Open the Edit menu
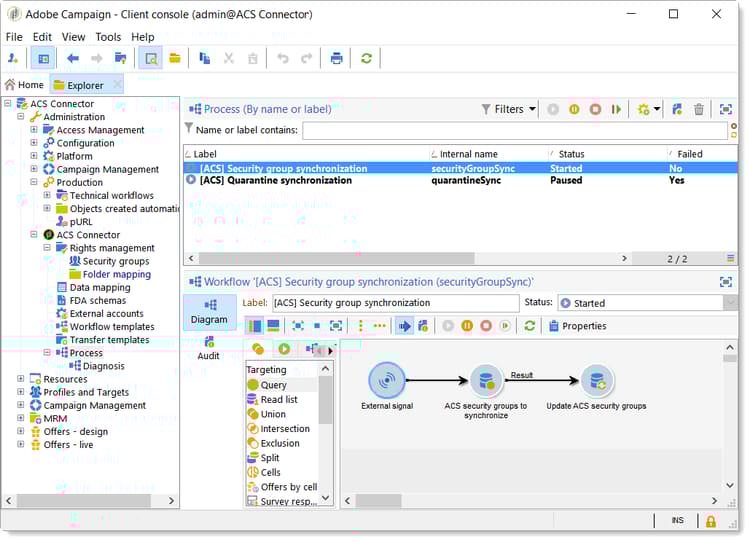Viewport: 750px width, 542px height. (x=42, y=37)
